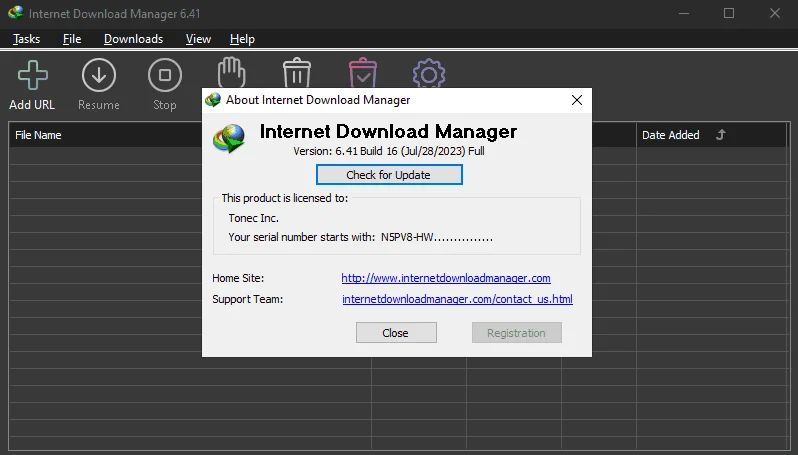The height and width of the screenshot is (455, 798).
Task: Open Options via gear icon
Action: [x=429, y=73]
